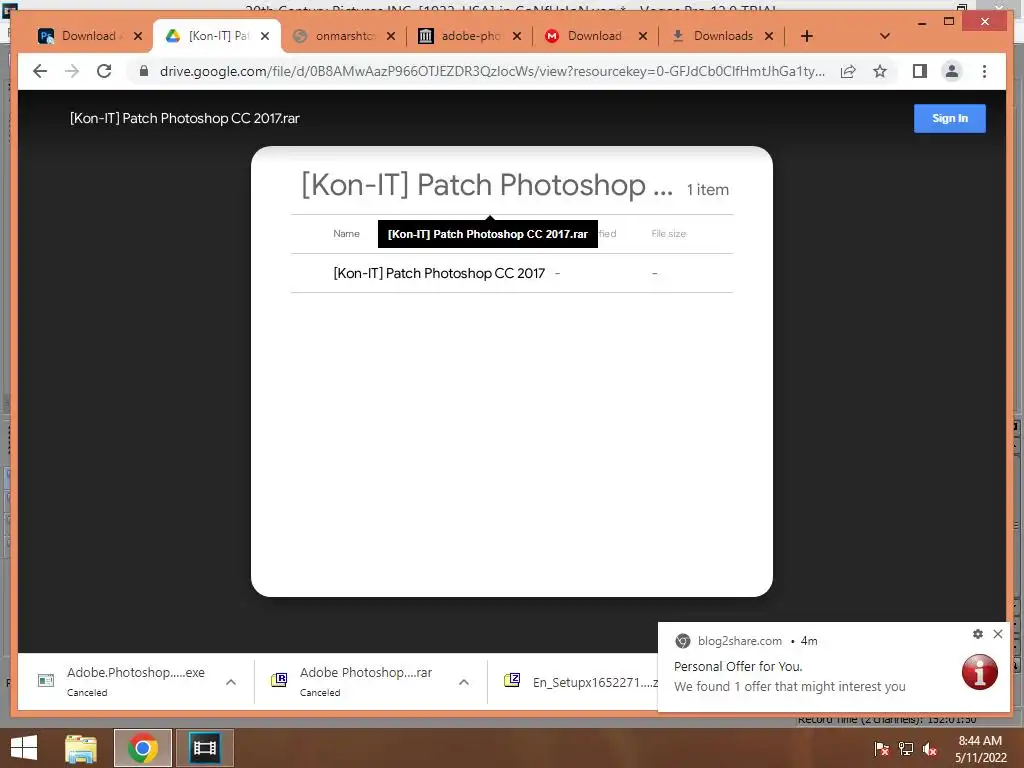Go back using the browser back arrow

[x=40, y=71]
